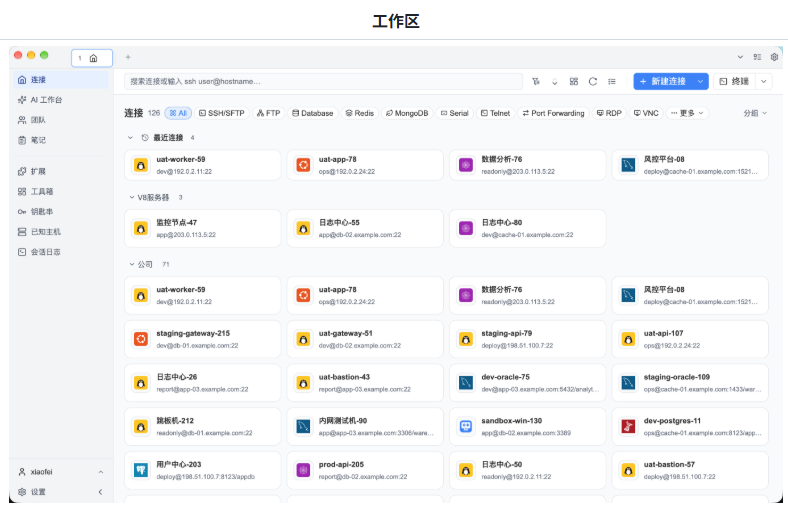Click the panel layout icon top right
The width and height of the screenshot is (788, 511).
pos(757,57)
